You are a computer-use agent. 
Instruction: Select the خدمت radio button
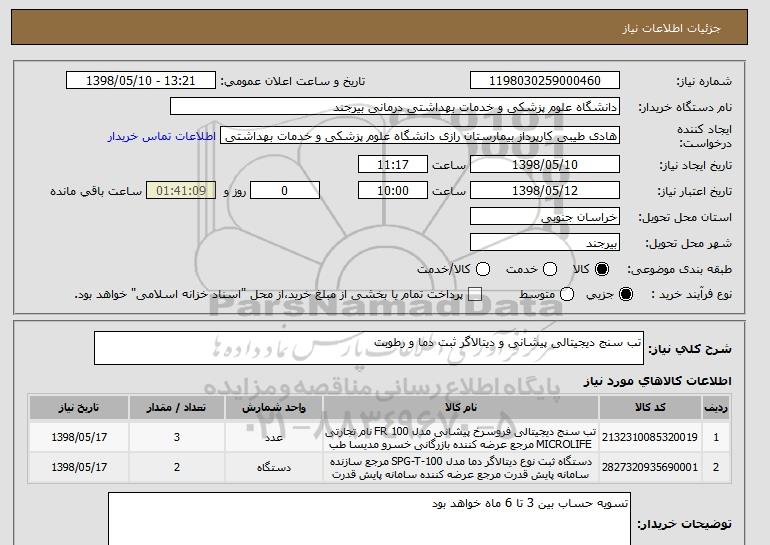550,269
